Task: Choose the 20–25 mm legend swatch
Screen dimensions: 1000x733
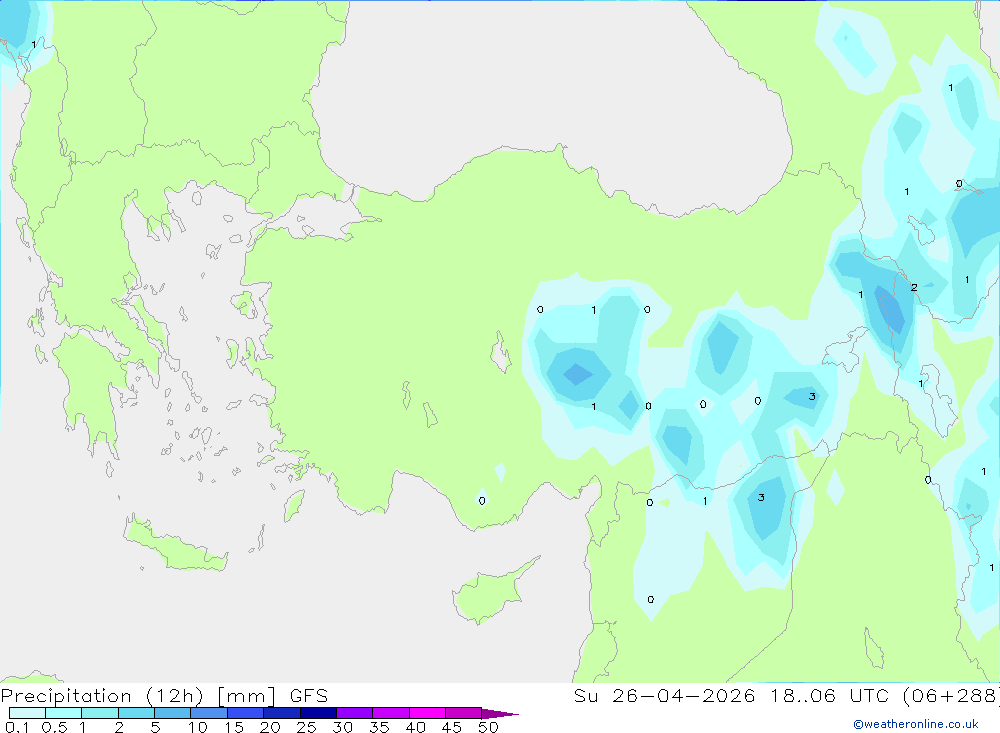Action: [281, 713]
